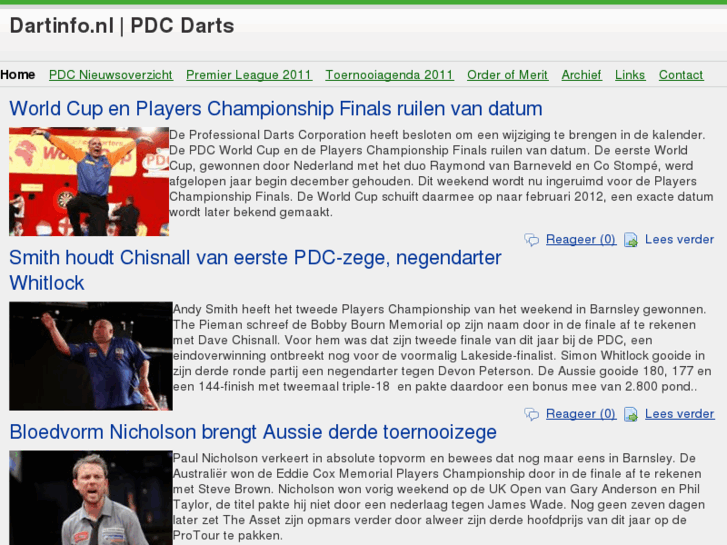Screen dimensions: 727x545
Task: Click Lees verder under the Smith article
Action: [x=679, y=414]
